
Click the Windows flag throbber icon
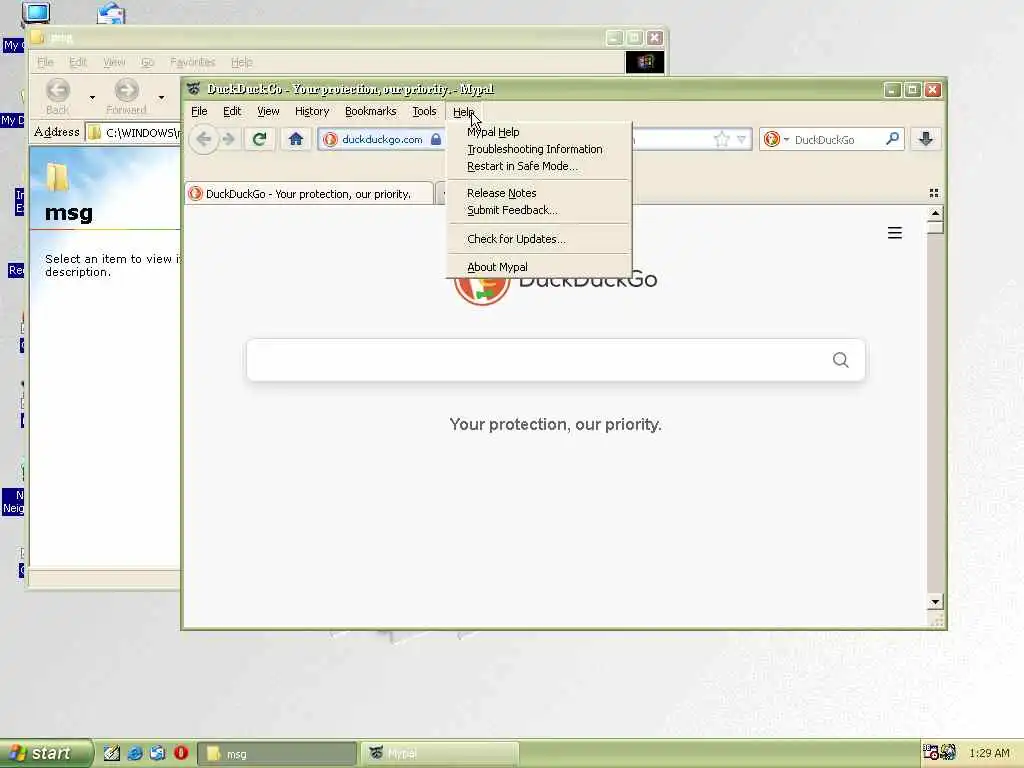[x=645, y=62]
